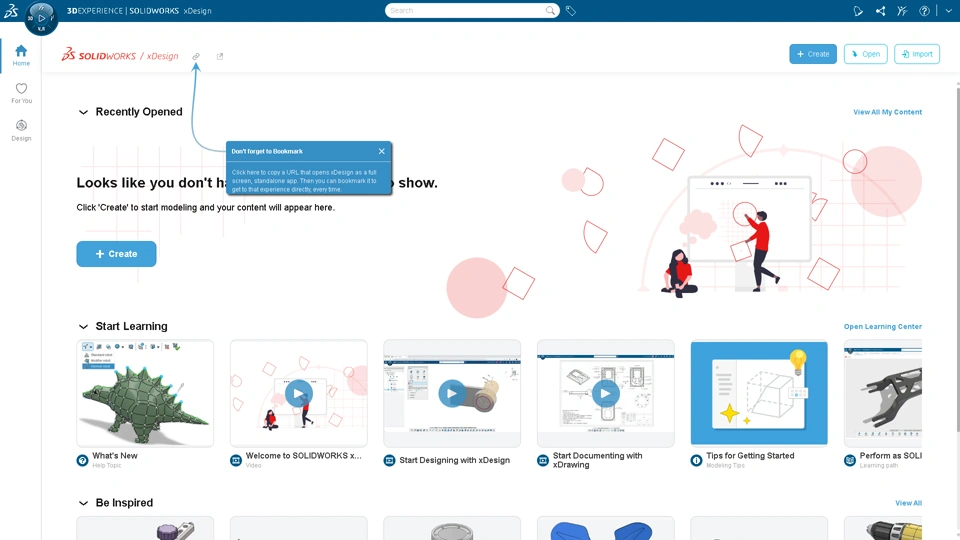
Task: Click Tips for Getting Started title
Action: (x=750, y=456)
